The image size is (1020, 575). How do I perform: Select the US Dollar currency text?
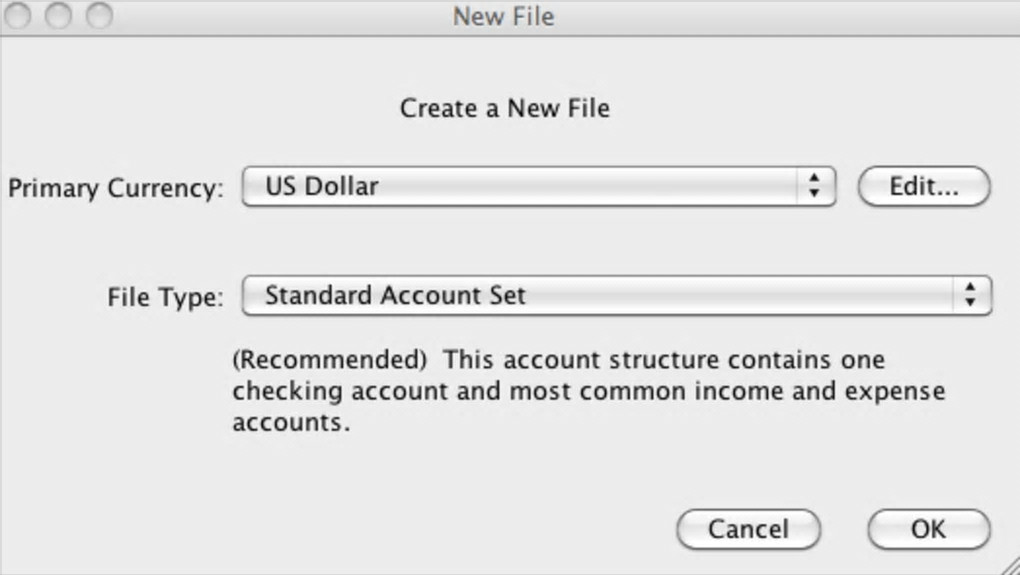click(x=321, y=186)
